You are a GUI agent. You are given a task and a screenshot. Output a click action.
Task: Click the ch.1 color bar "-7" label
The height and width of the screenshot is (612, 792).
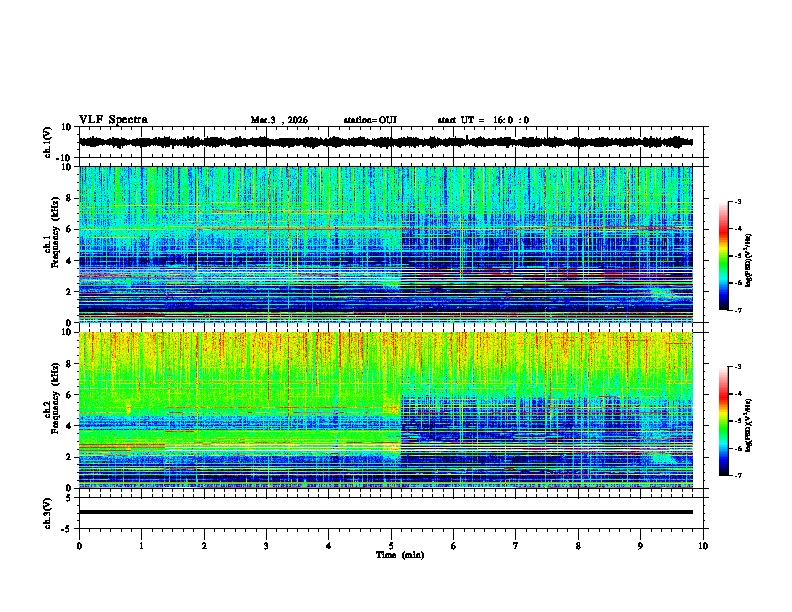coord(737,310)
